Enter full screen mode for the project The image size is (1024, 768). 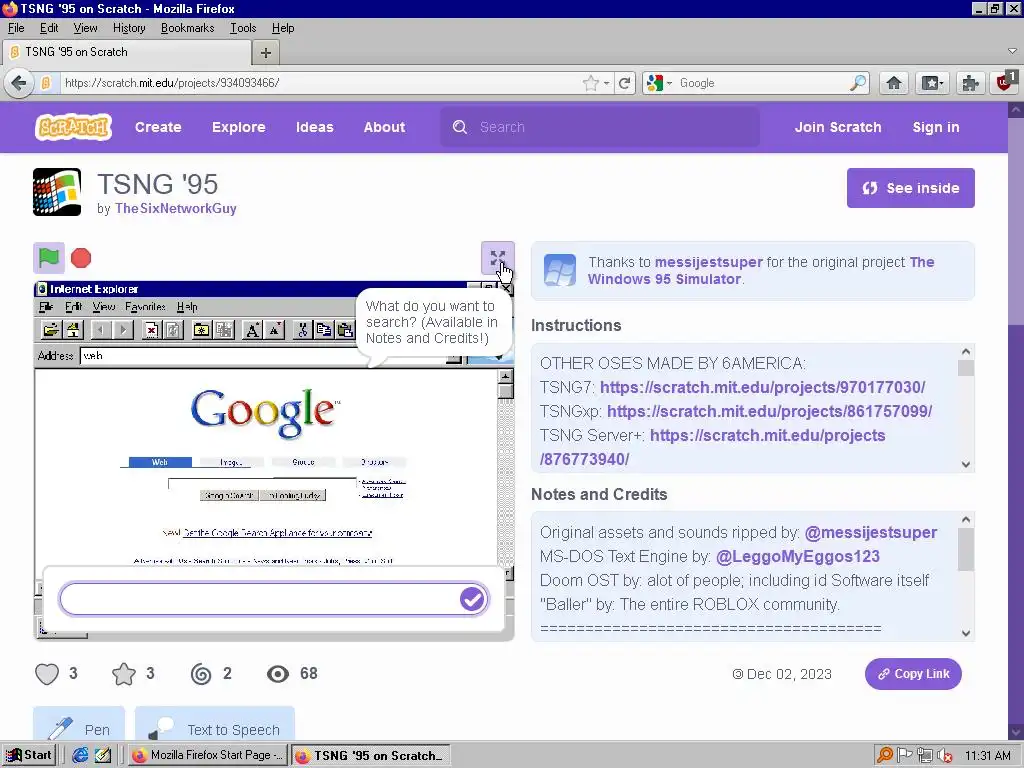pyautogui.click(x=498, y=258)
